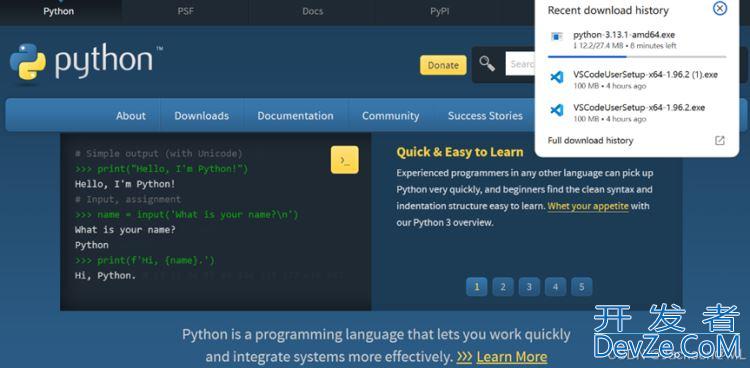Screen dimensions: 750x368
Task: Open the Success Stories menu
Action: coord(485,116)
